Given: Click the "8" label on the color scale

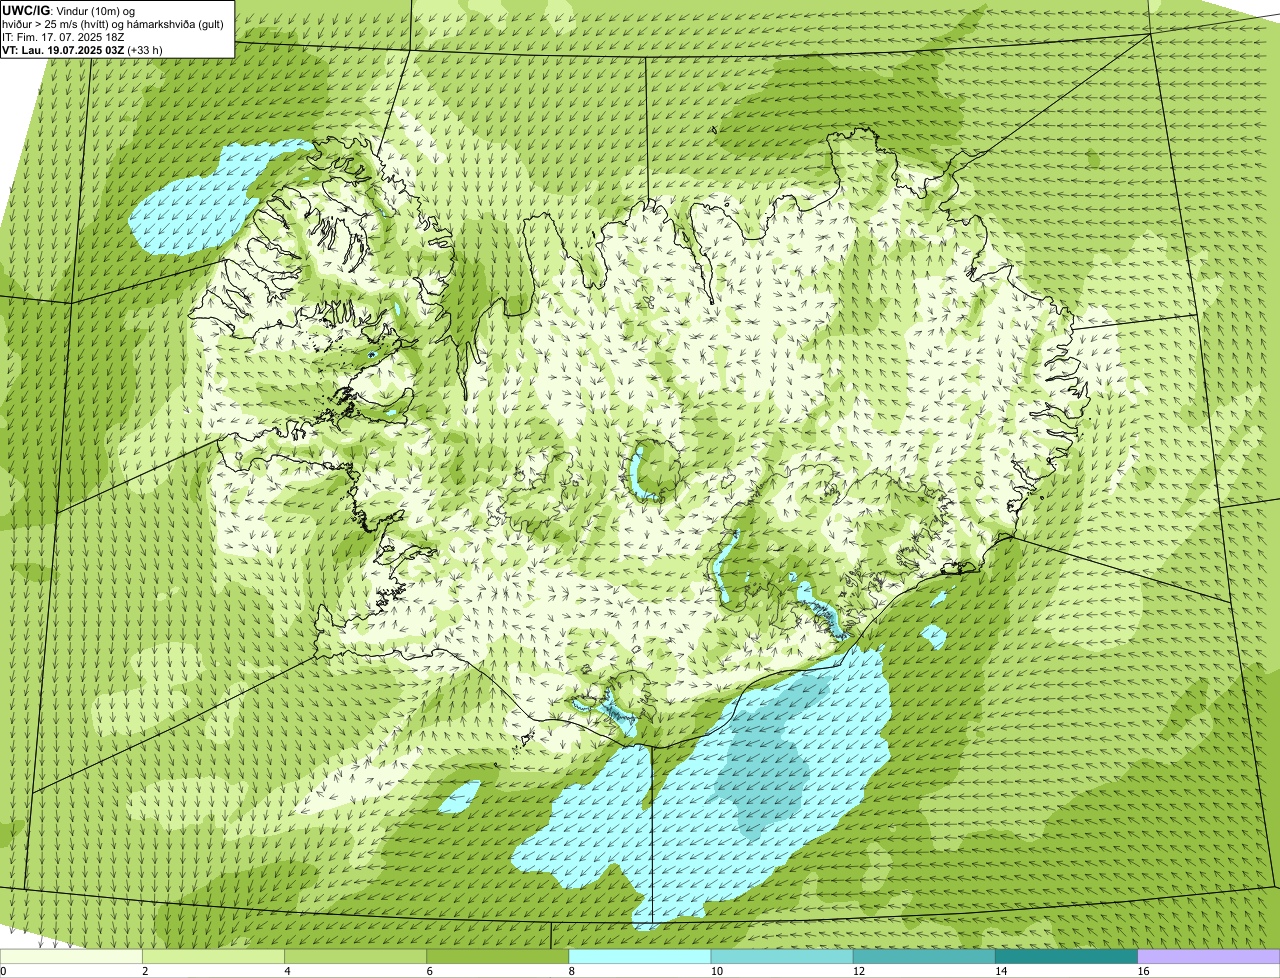Looking at the screenshot, I should tap(572, 971).
